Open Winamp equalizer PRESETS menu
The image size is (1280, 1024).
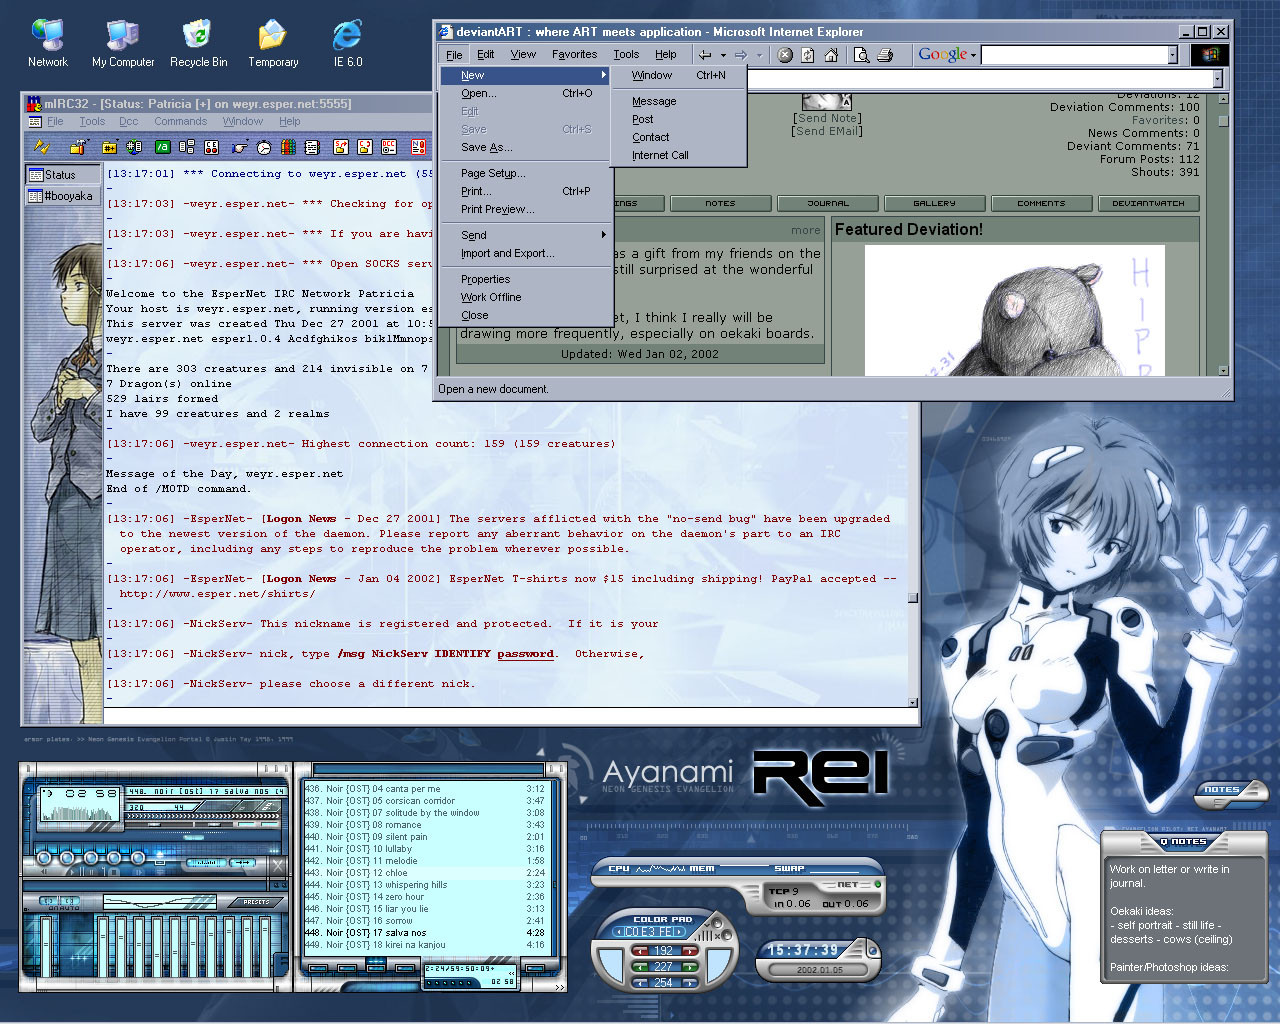click(256, 902)
